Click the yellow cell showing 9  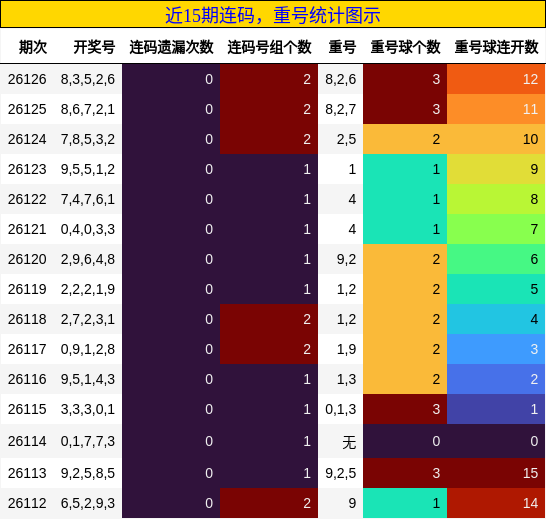[x=496, y=169]
